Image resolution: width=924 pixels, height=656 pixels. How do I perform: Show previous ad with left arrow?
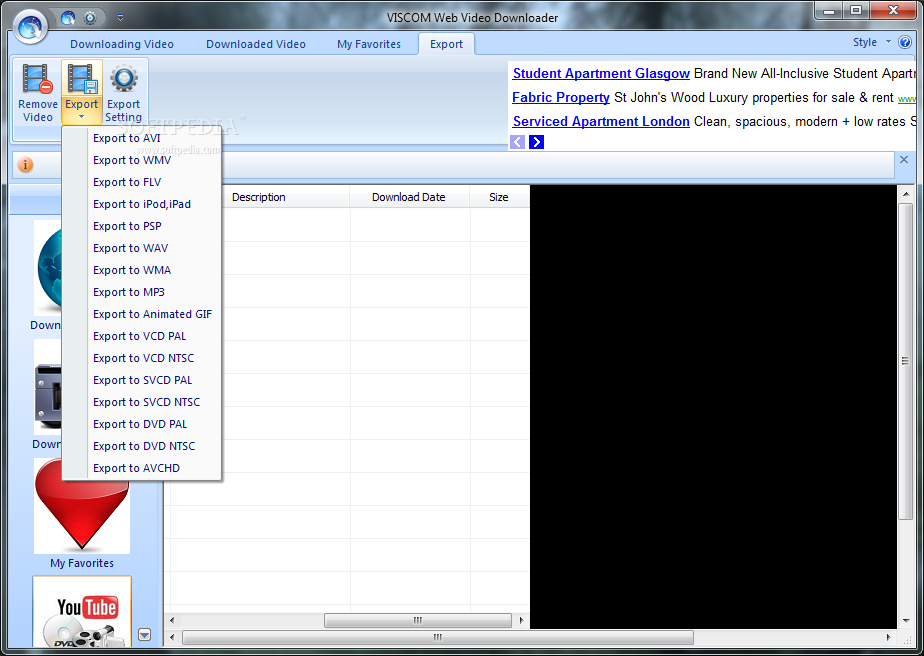(517, 142)
